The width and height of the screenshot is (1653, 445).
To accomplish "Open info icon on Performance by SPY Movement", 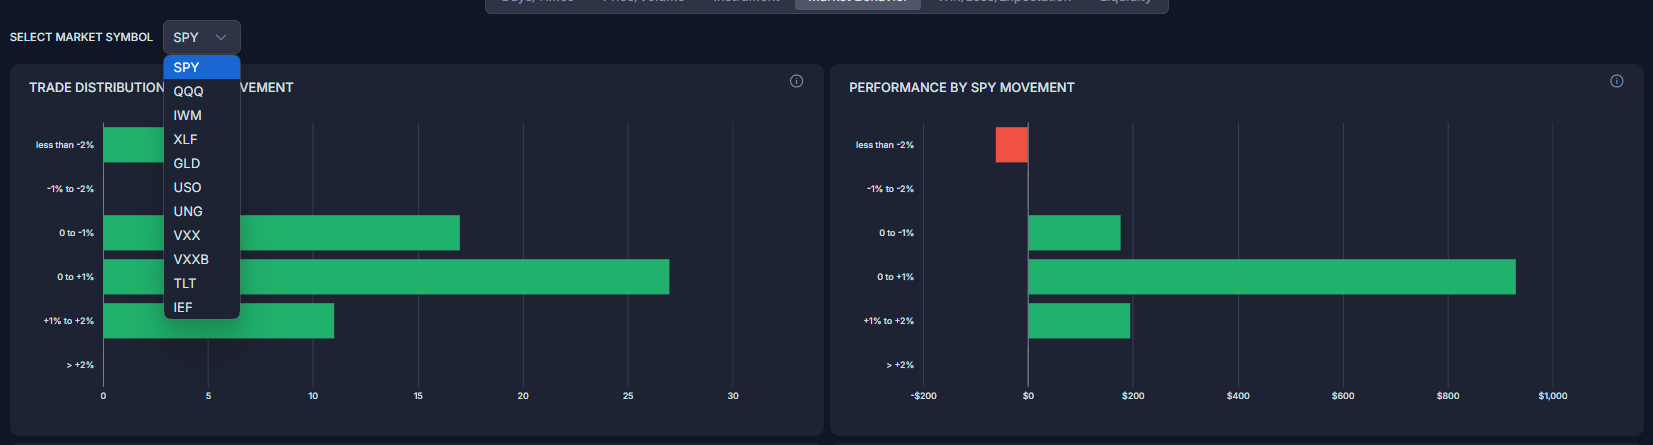I will tap(1616, 81).
